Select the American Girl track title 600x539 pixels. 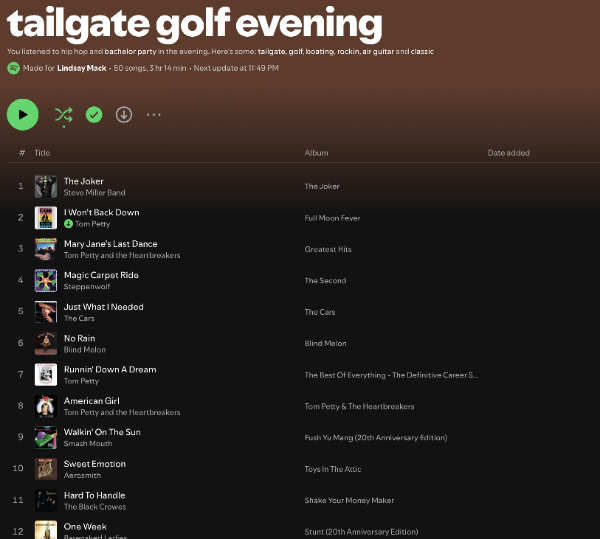[x=92, y=401]
